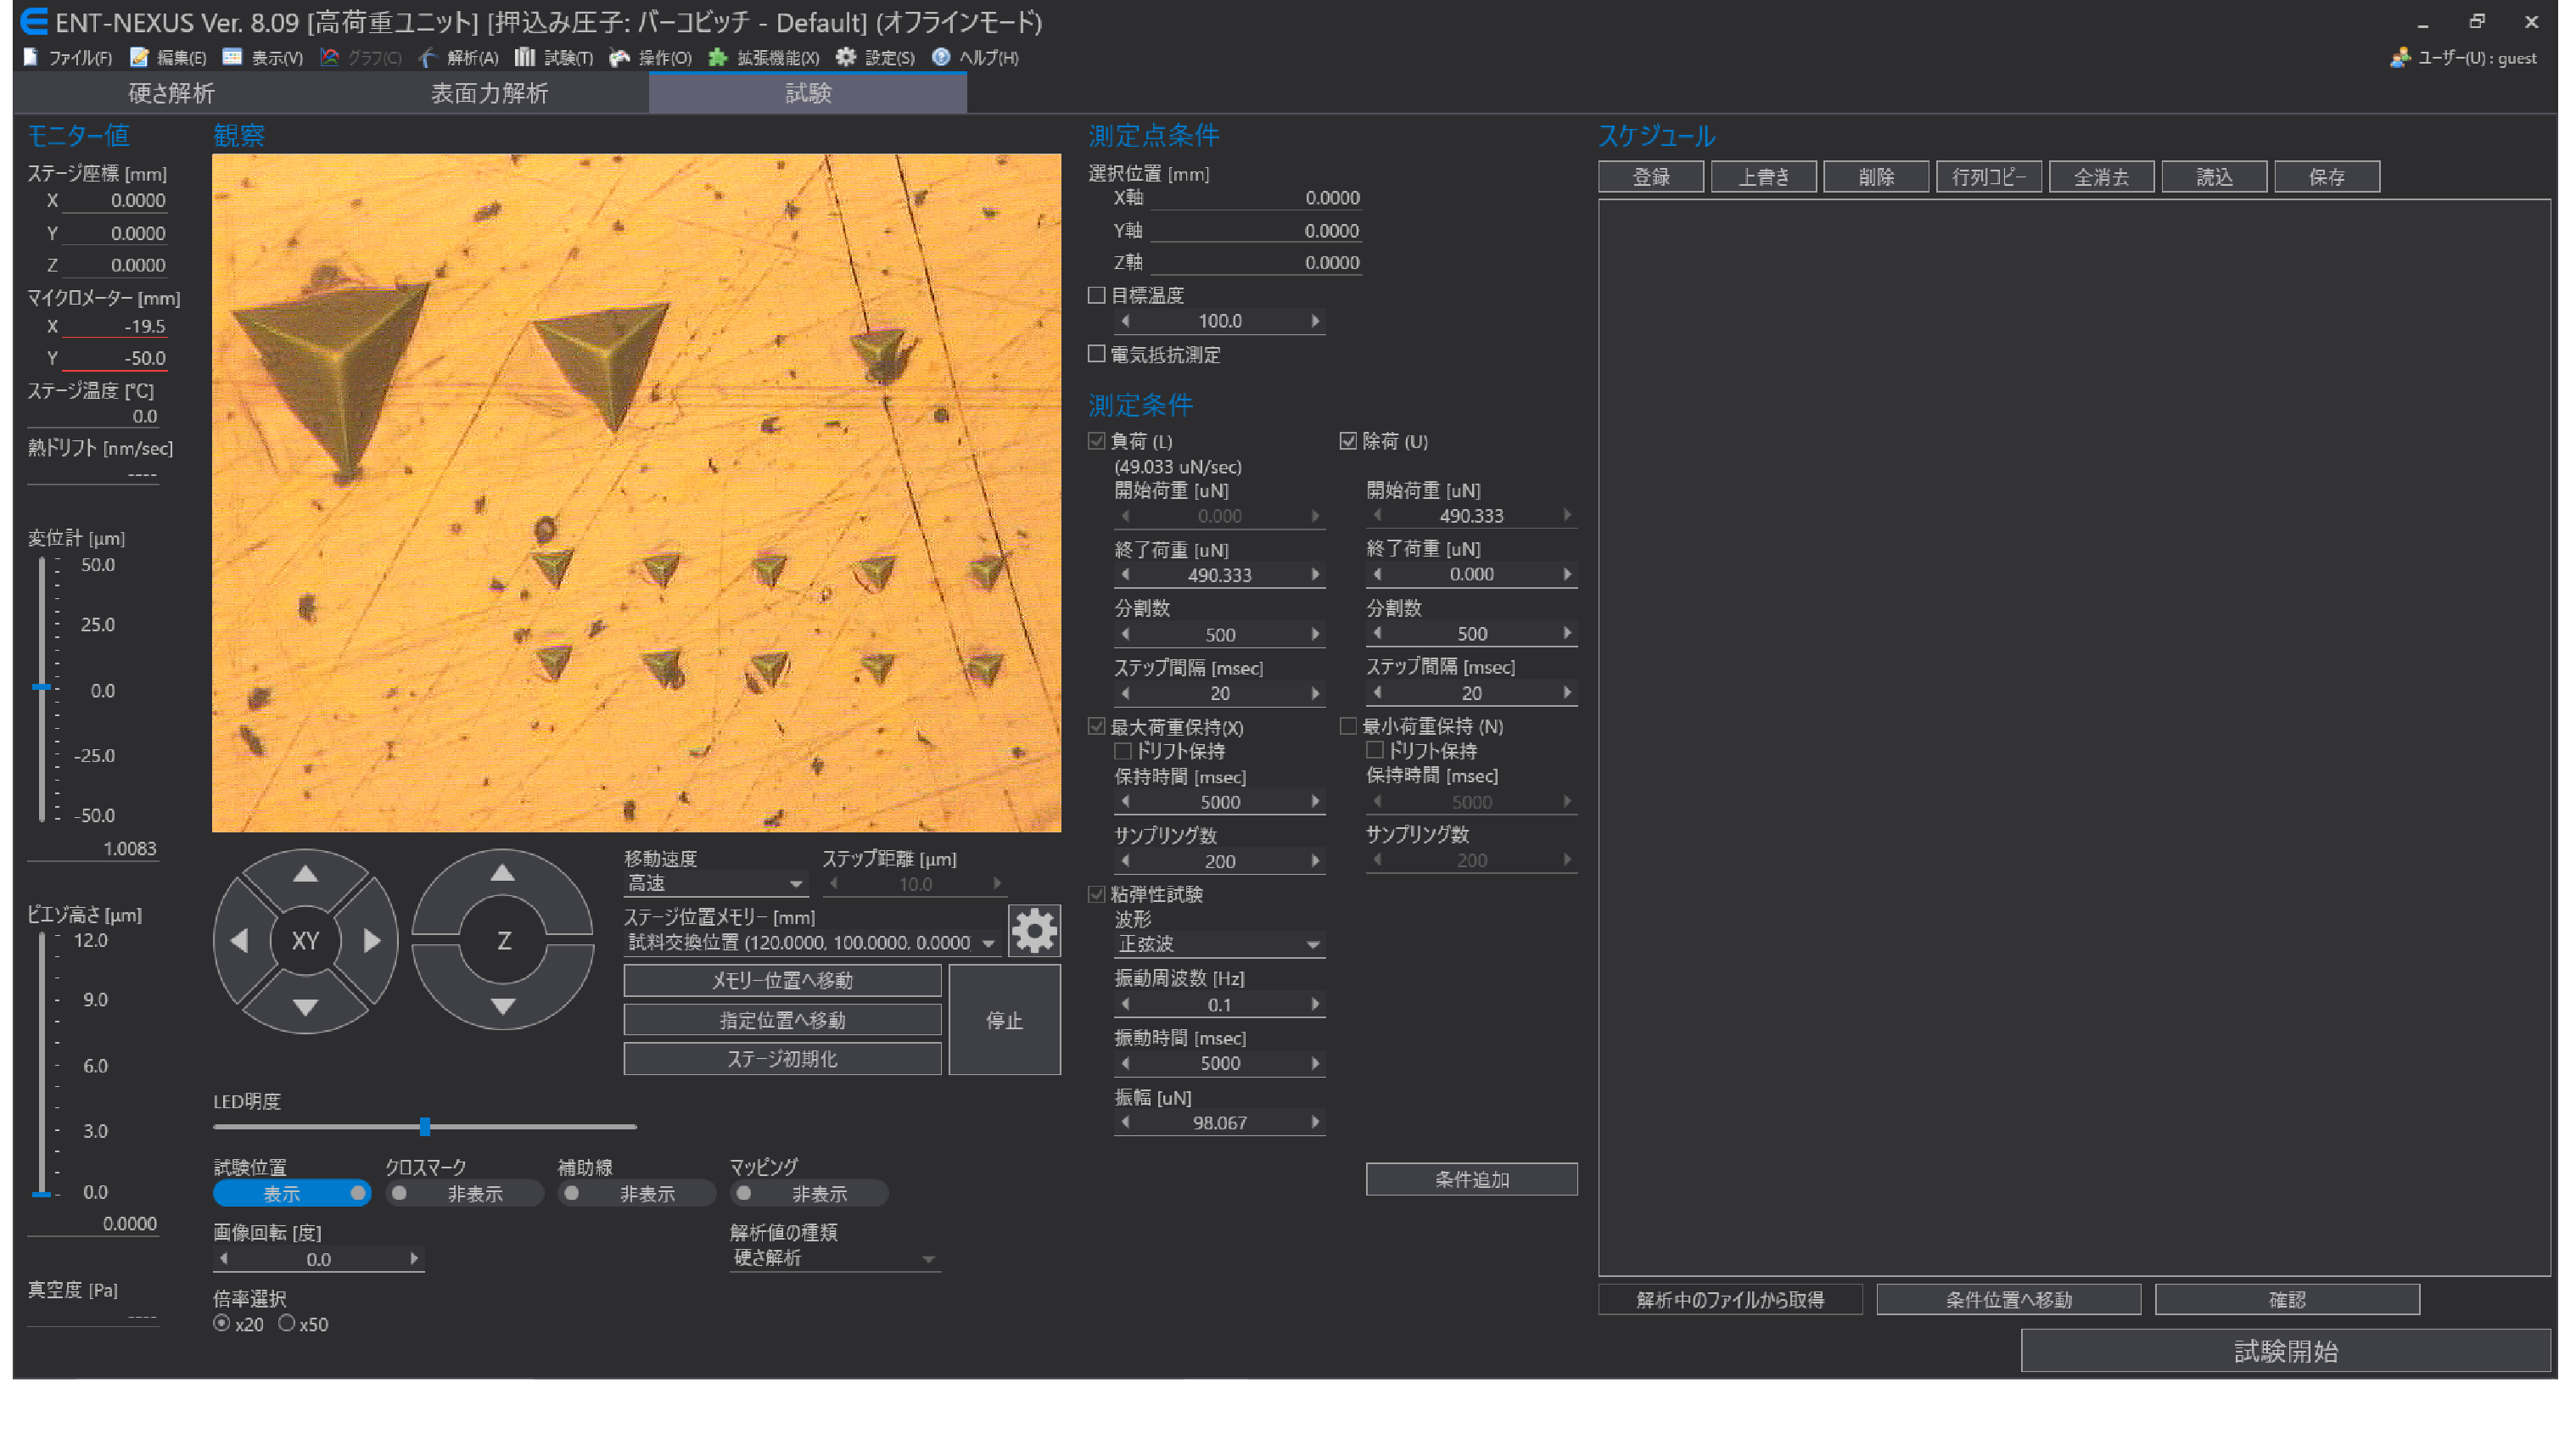This screenshot has height=1445, width=2576.
Task: Enable the 電気抵抗測定 checkbox
Action: [x=1097, y=354]
